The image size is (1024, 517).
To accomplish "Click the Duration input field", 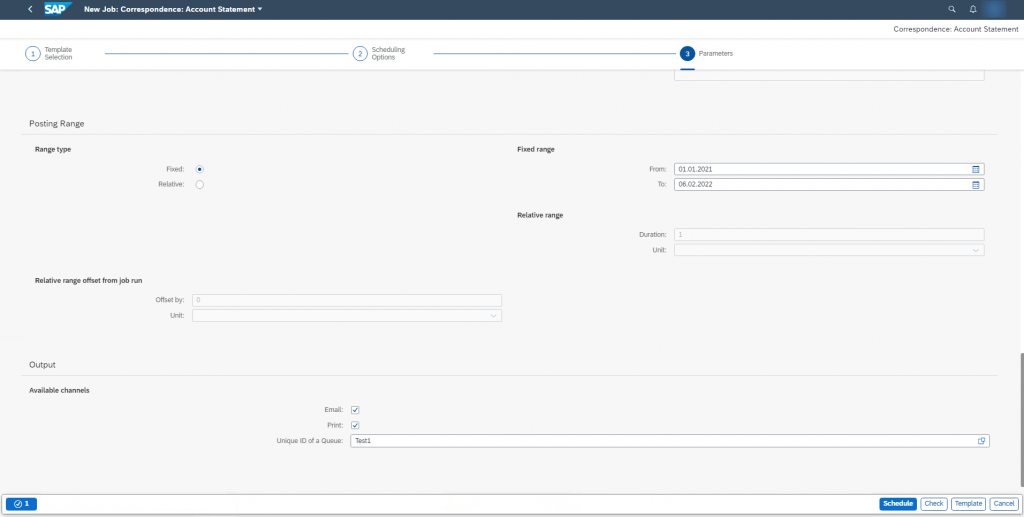I will (x=829, y=234).
